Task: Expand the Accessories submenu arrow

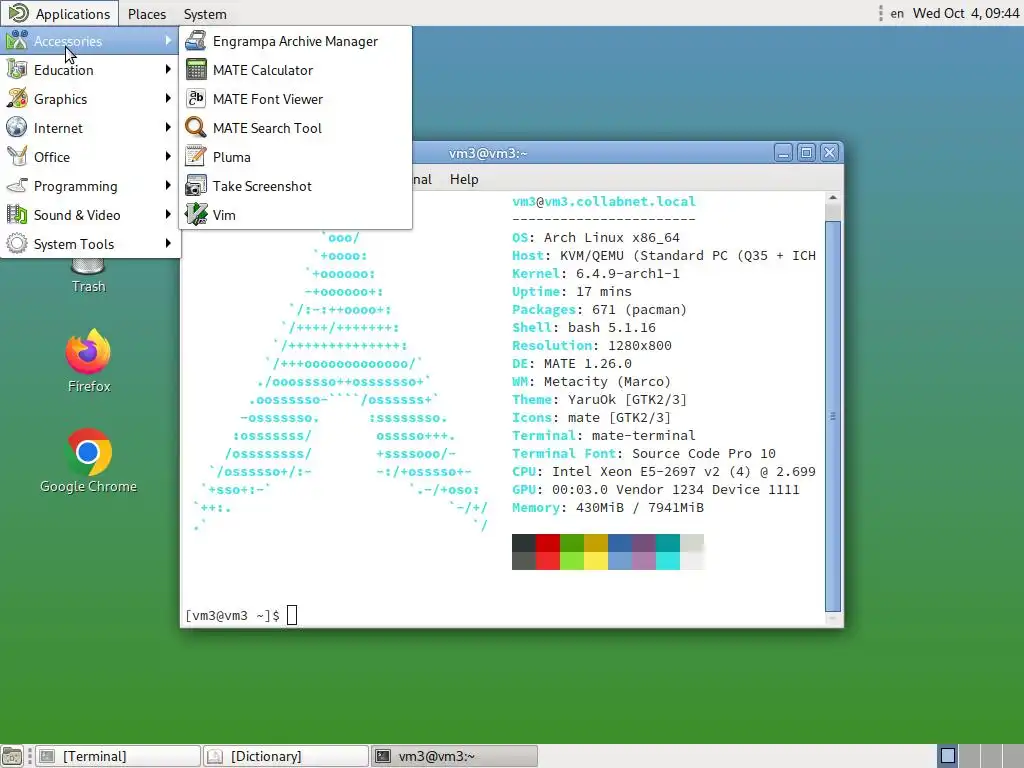Action: (x=168, y=40)
